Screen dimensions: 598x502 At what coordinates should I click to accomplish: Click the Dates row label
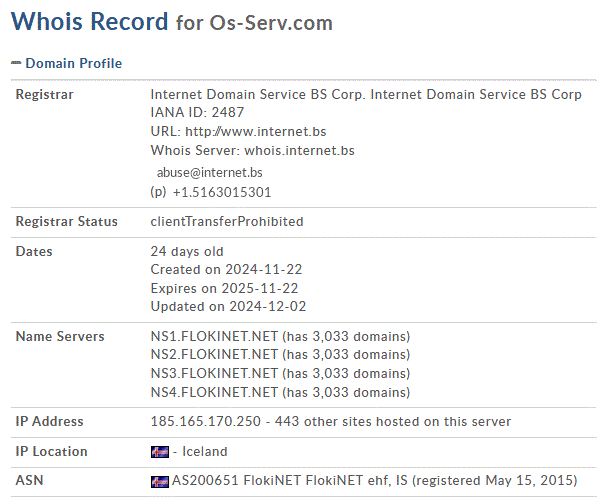point(34,251)
